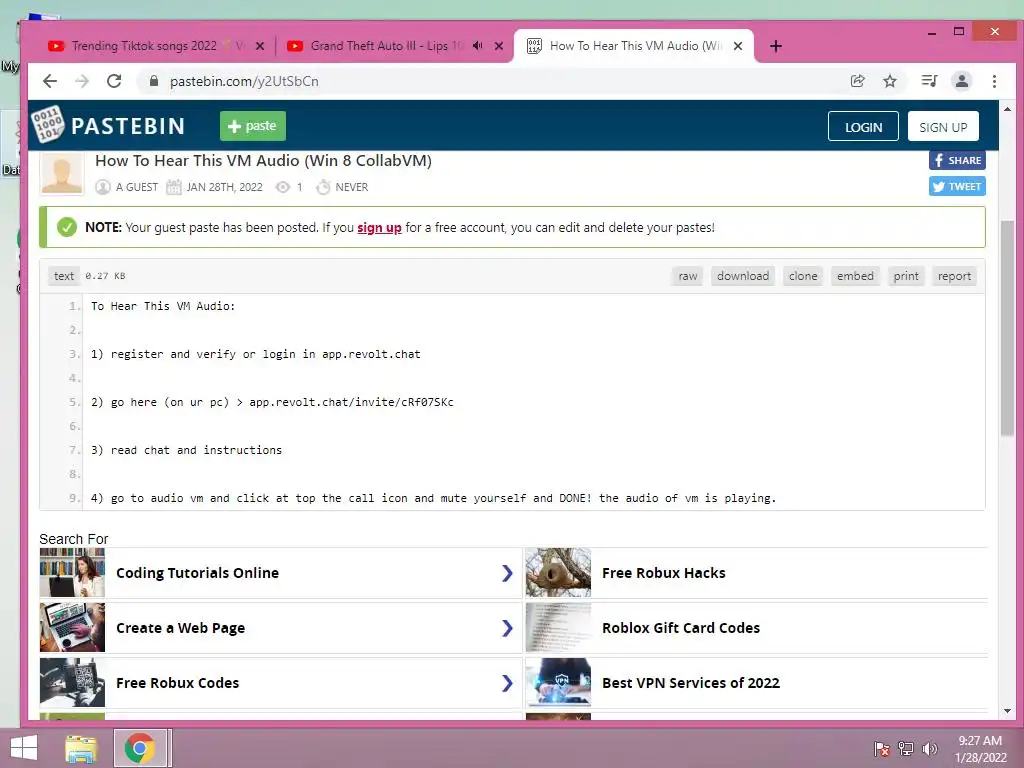The width and height of the screenshot is (1024, 768).
Task: Click line 5 with app.revolt.chat invite
Action: [272, 402]
